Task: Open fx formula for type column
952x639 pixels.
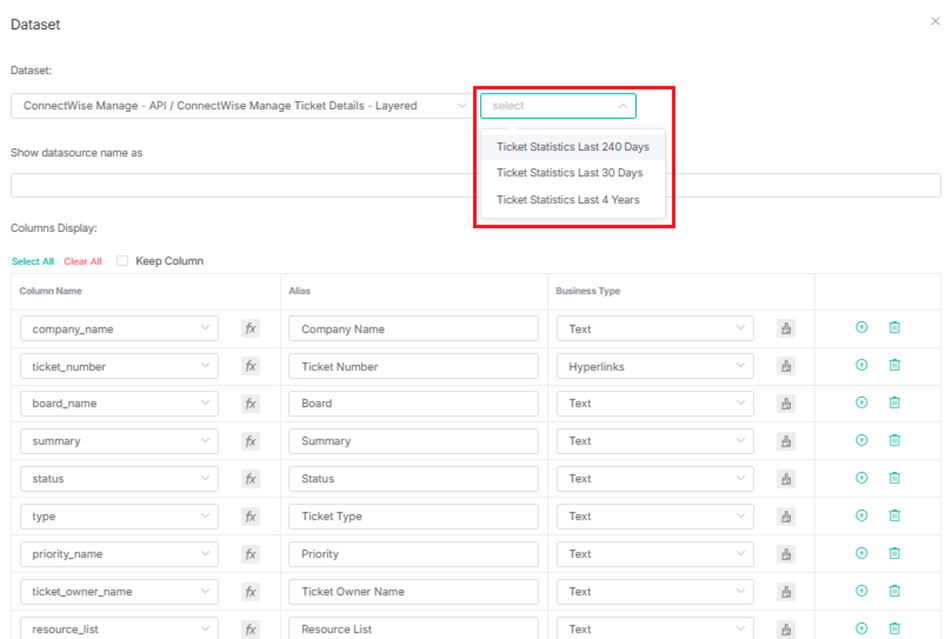Action: point(250,516)
